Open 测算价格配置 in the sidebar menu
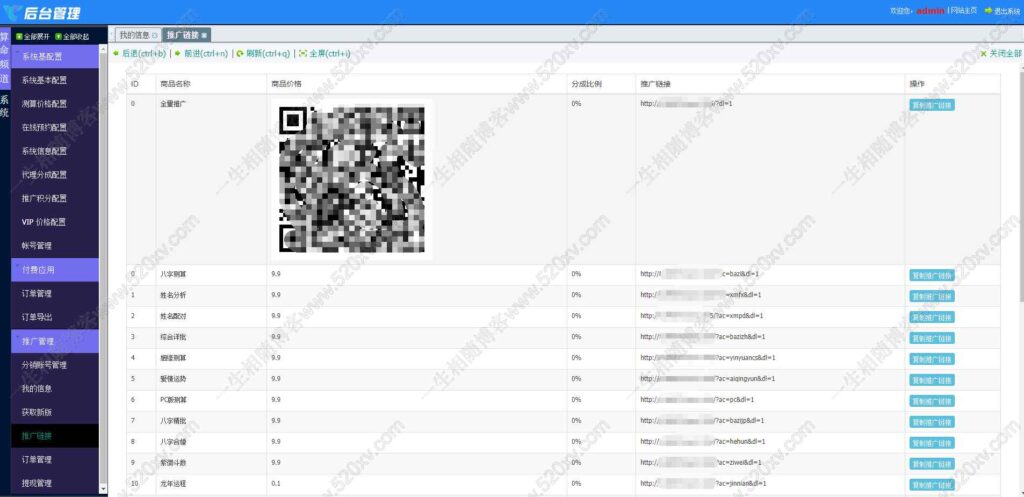Image resolution: width=1024 pixels, height=497 pixels. pos(45,104)
